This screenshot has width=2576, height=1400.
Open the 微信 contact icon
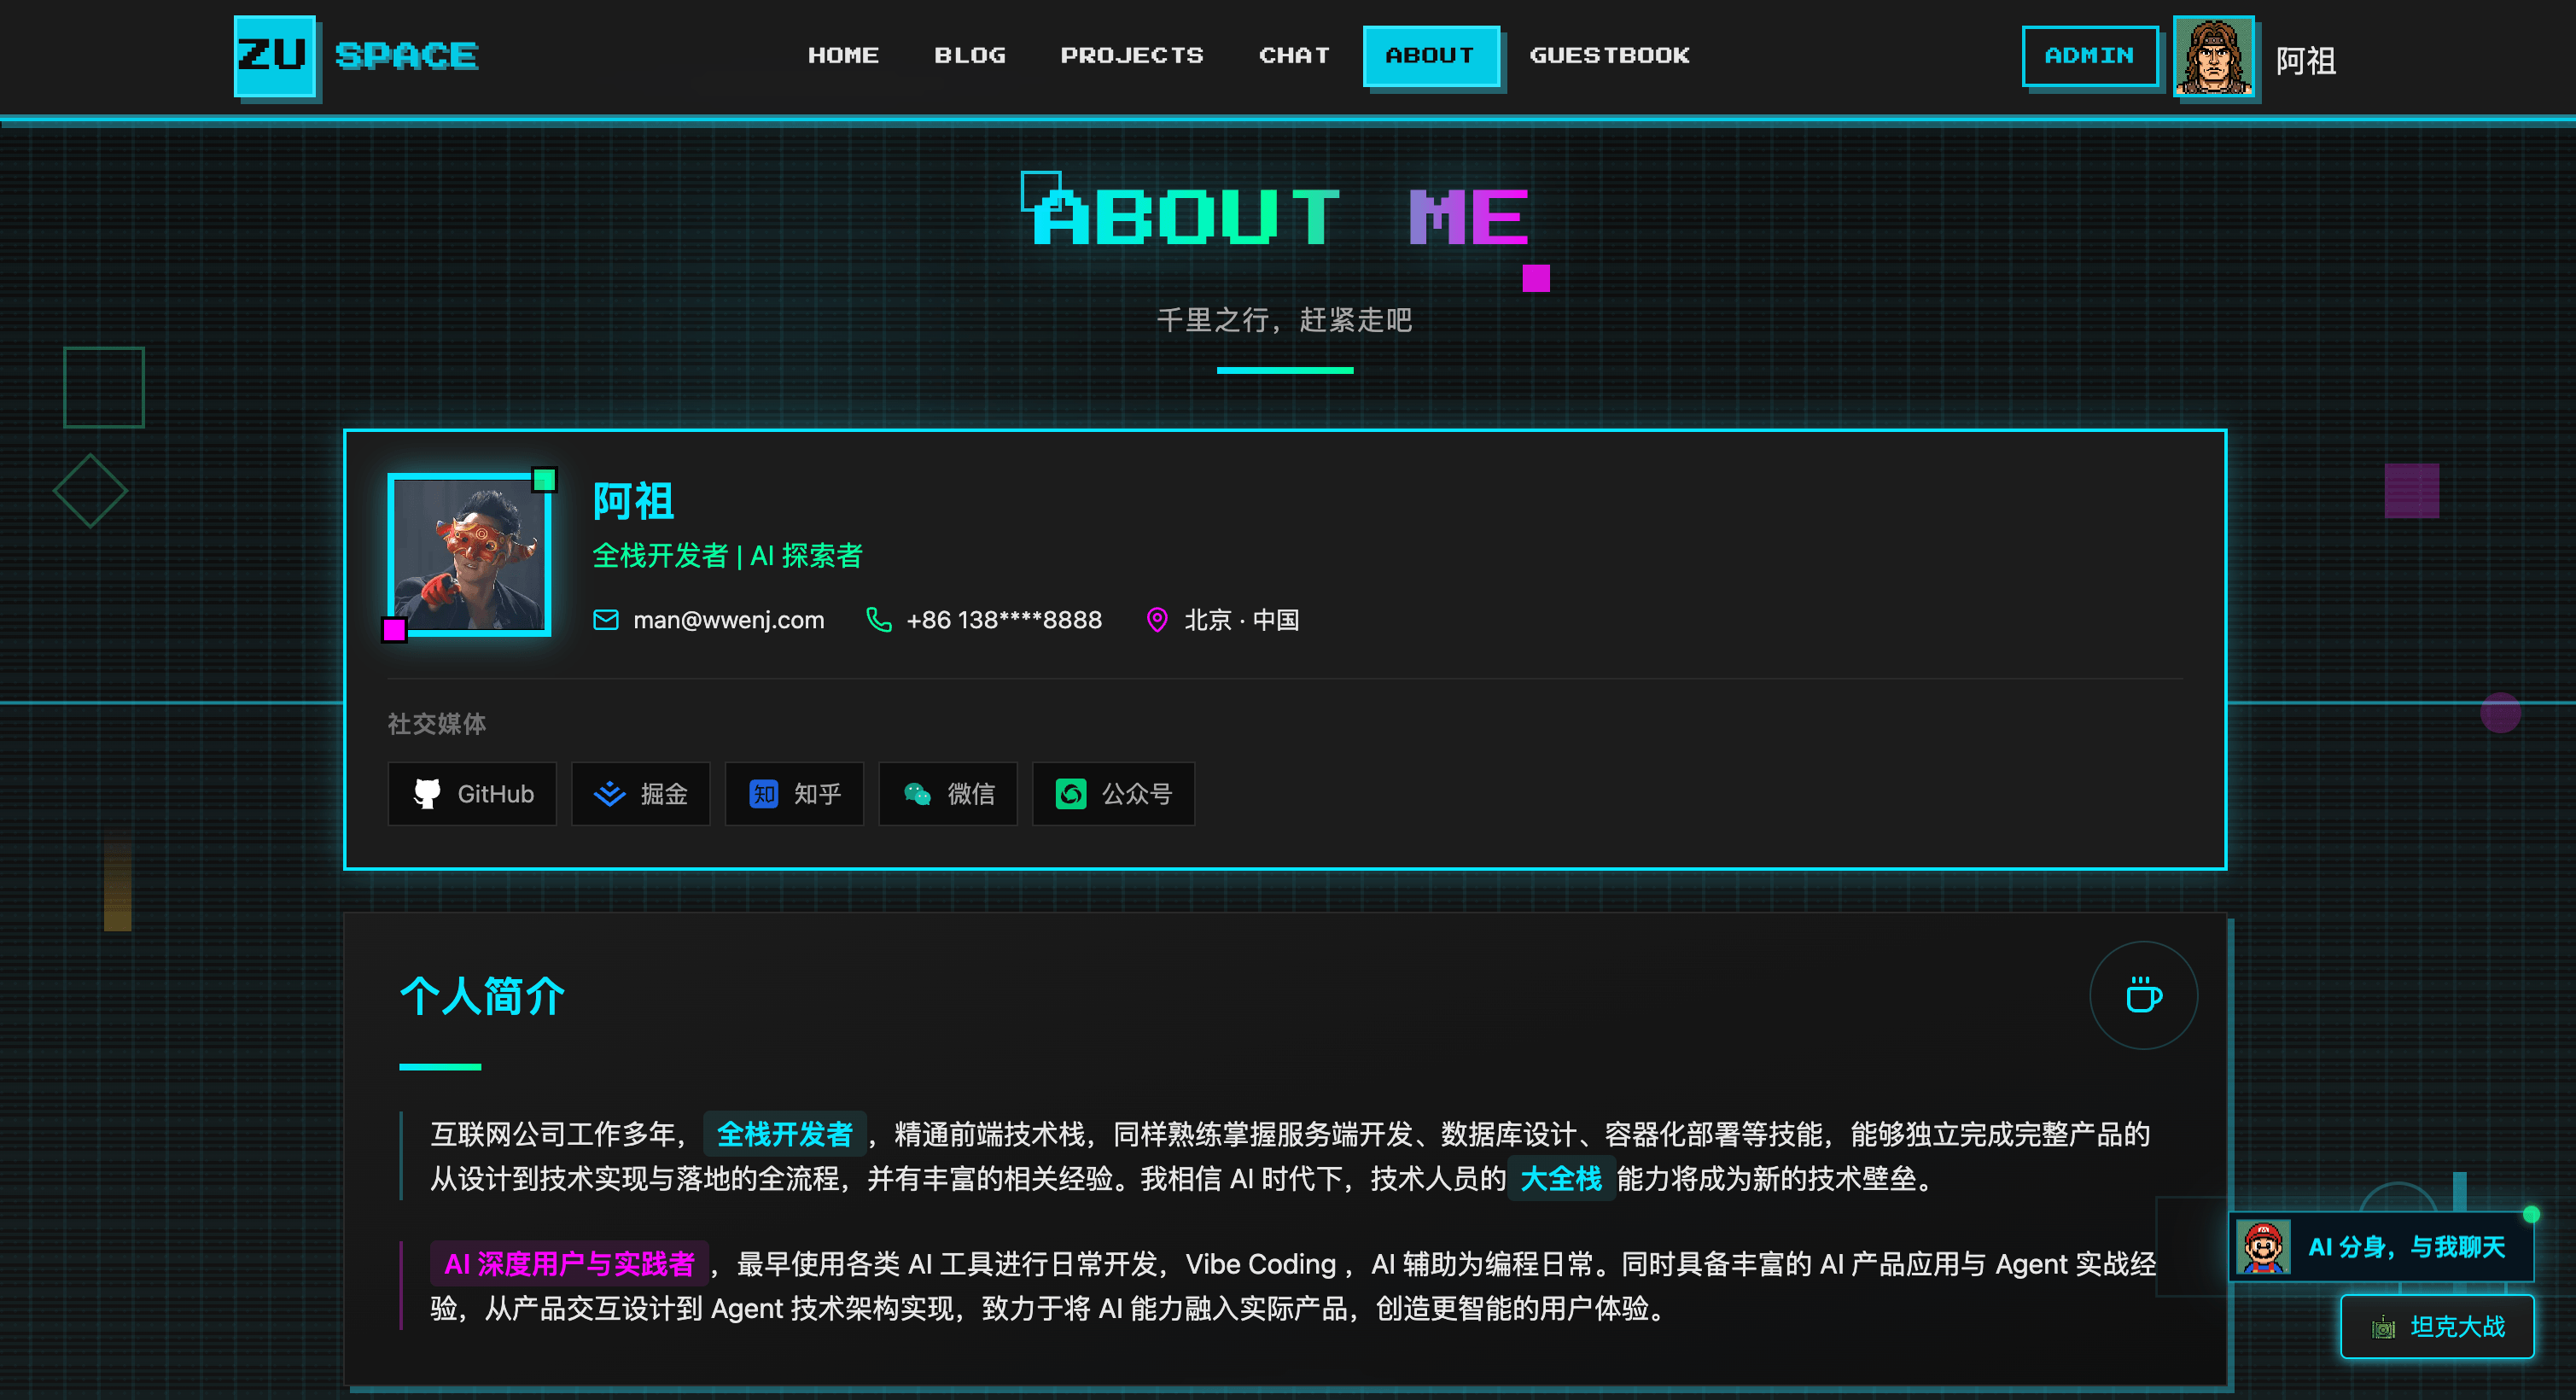coord(916,793)
